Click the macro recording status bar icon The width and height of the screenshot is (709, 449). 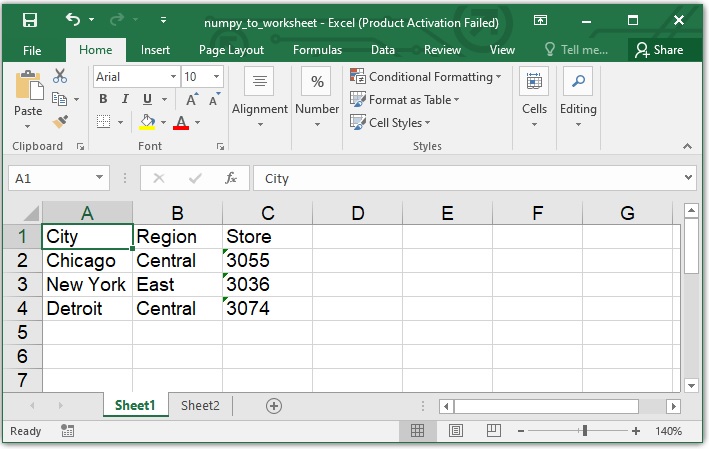click(68, 431)
